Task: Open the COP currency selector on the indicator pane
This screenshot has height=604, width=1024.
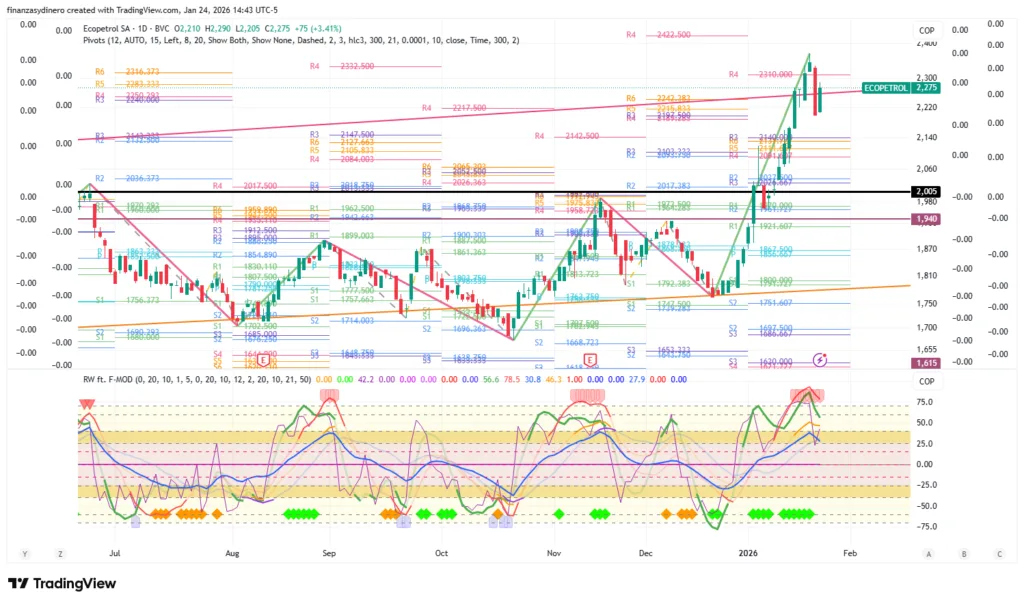Action: pos(926,381)
